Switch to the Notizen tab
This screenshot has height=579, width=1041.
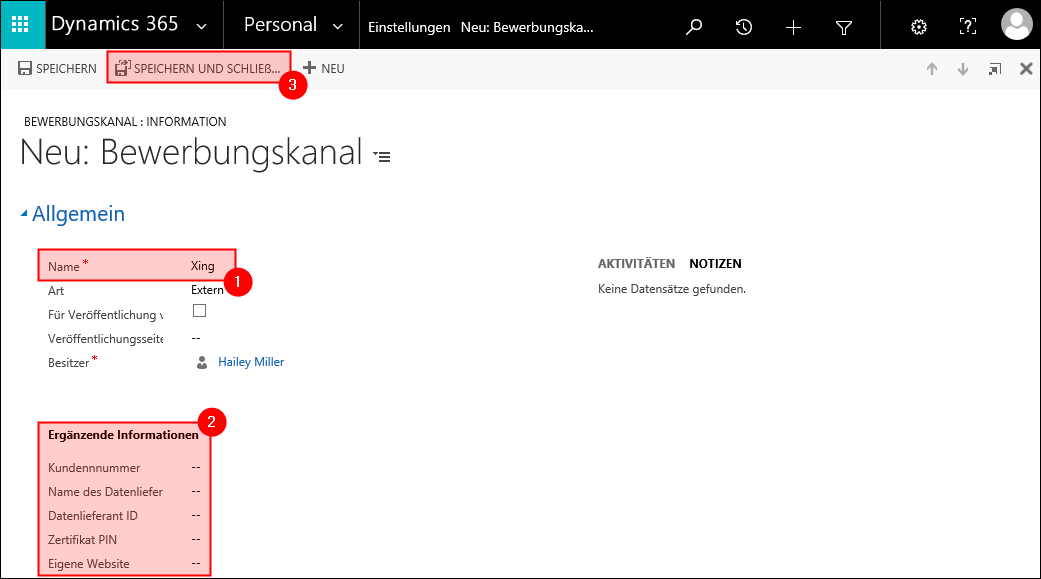pos(715,264)
